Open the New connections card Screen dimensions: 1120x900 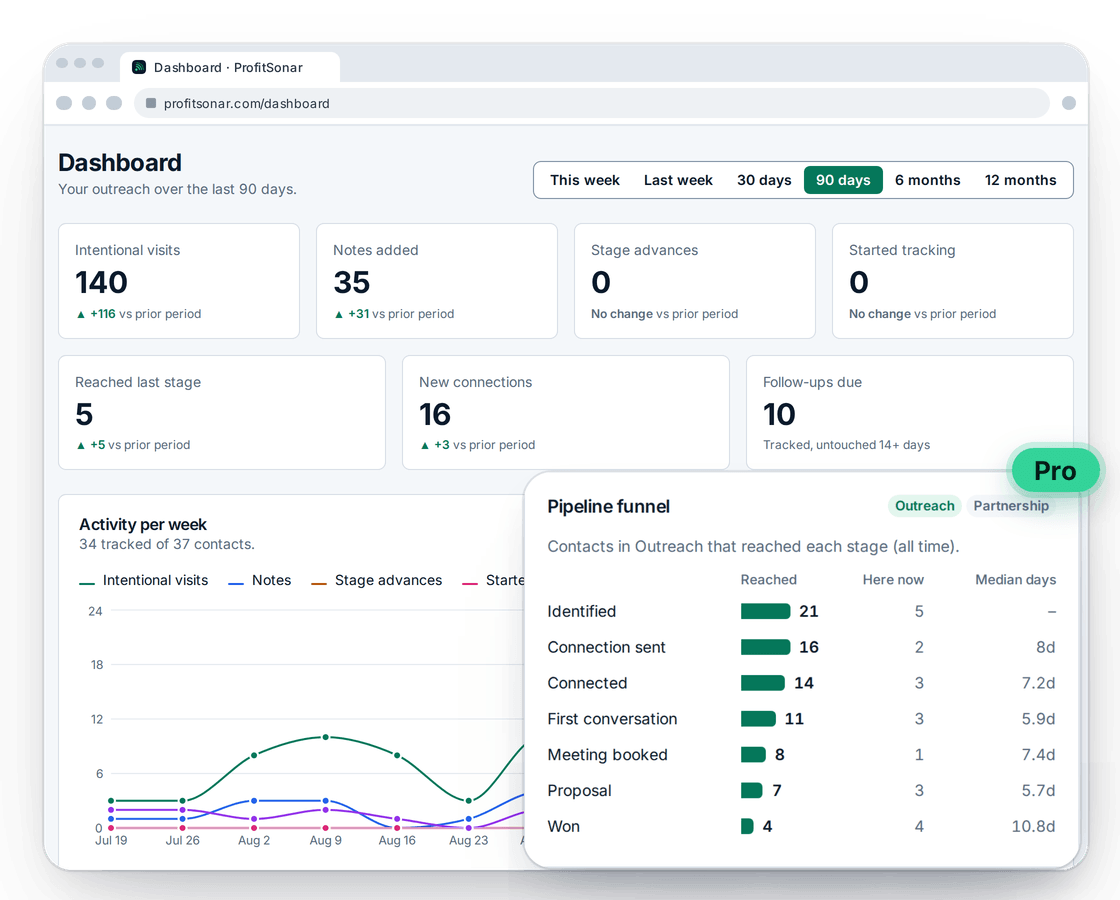click(x=566, y=412)
